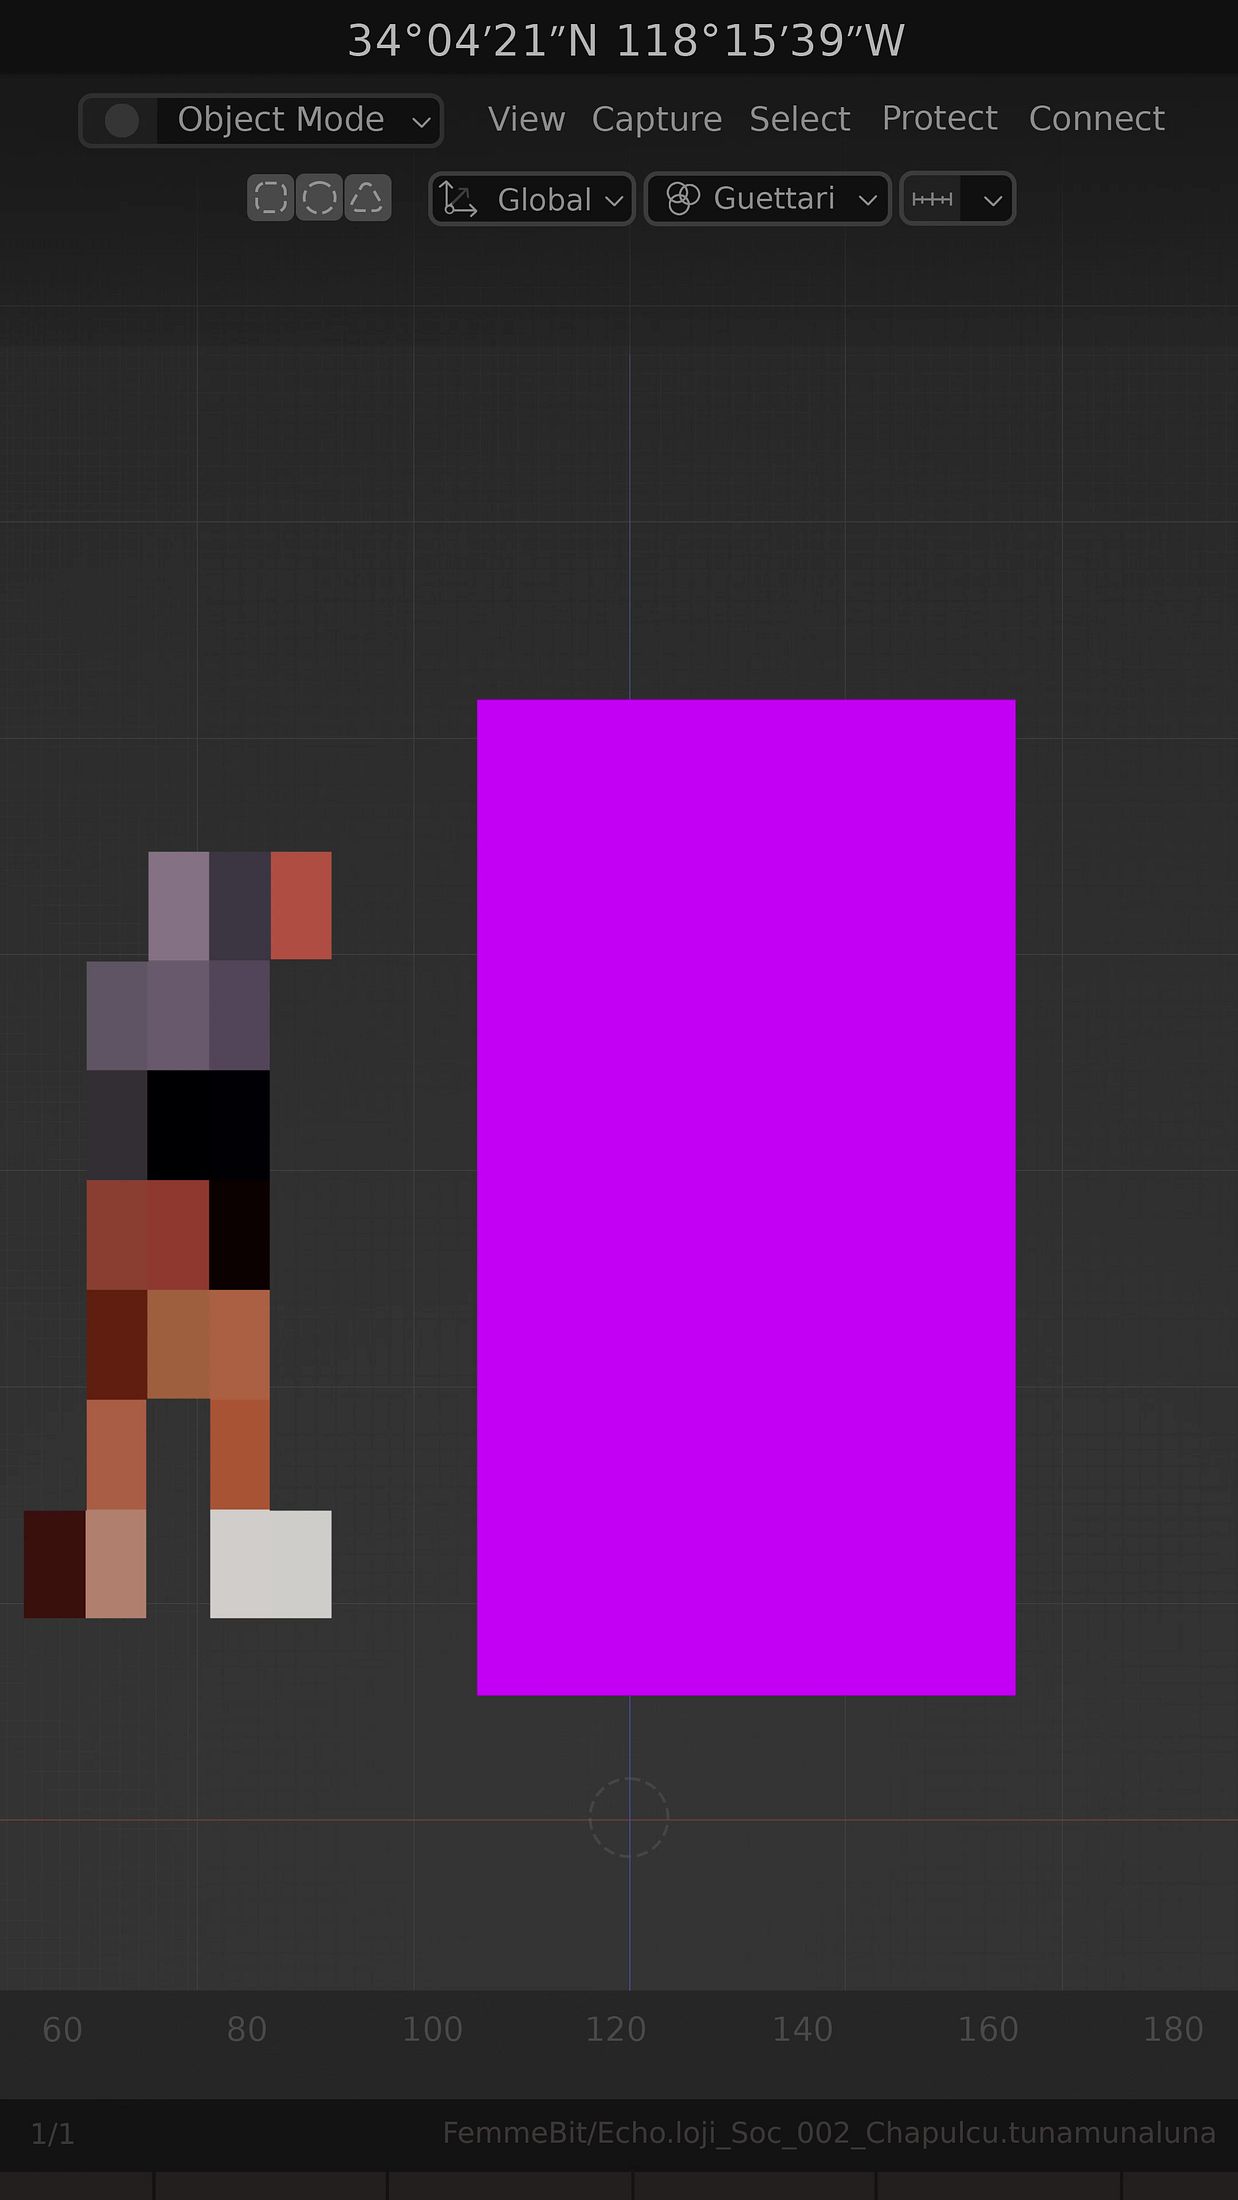The width and height of the screenshot is (1238, 2200).
Task: Jump to frame 80 on timeline
Action: click(x=246, y=2029)
